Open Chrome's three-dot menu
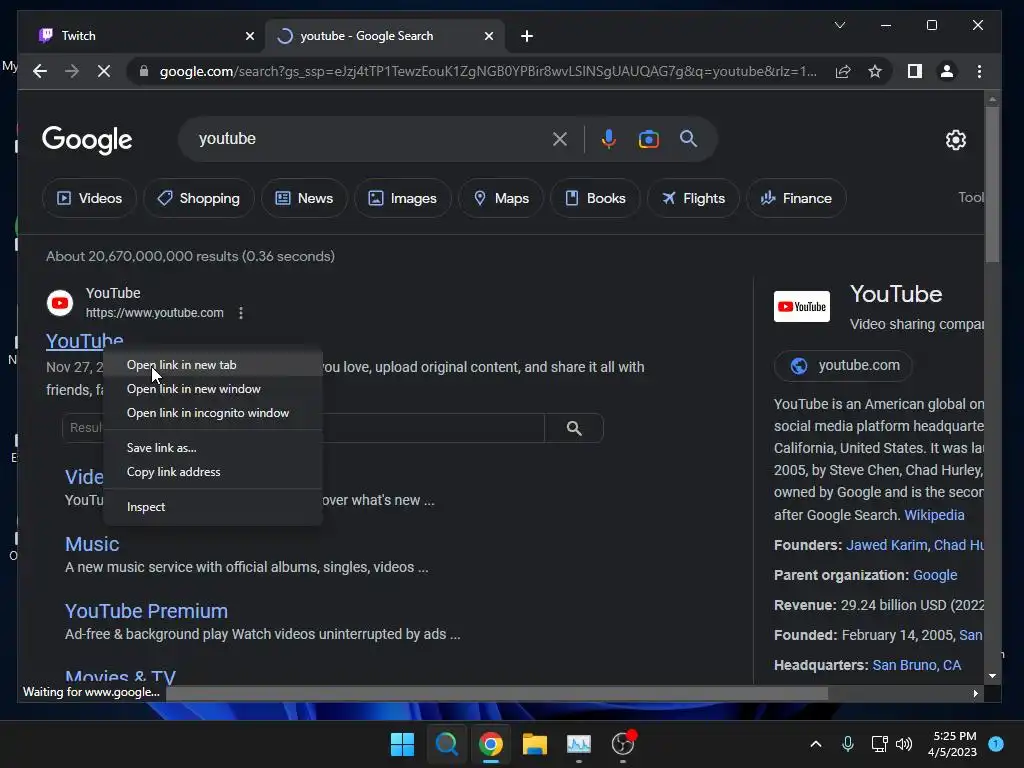1024x768 pixels. [979, 71]
